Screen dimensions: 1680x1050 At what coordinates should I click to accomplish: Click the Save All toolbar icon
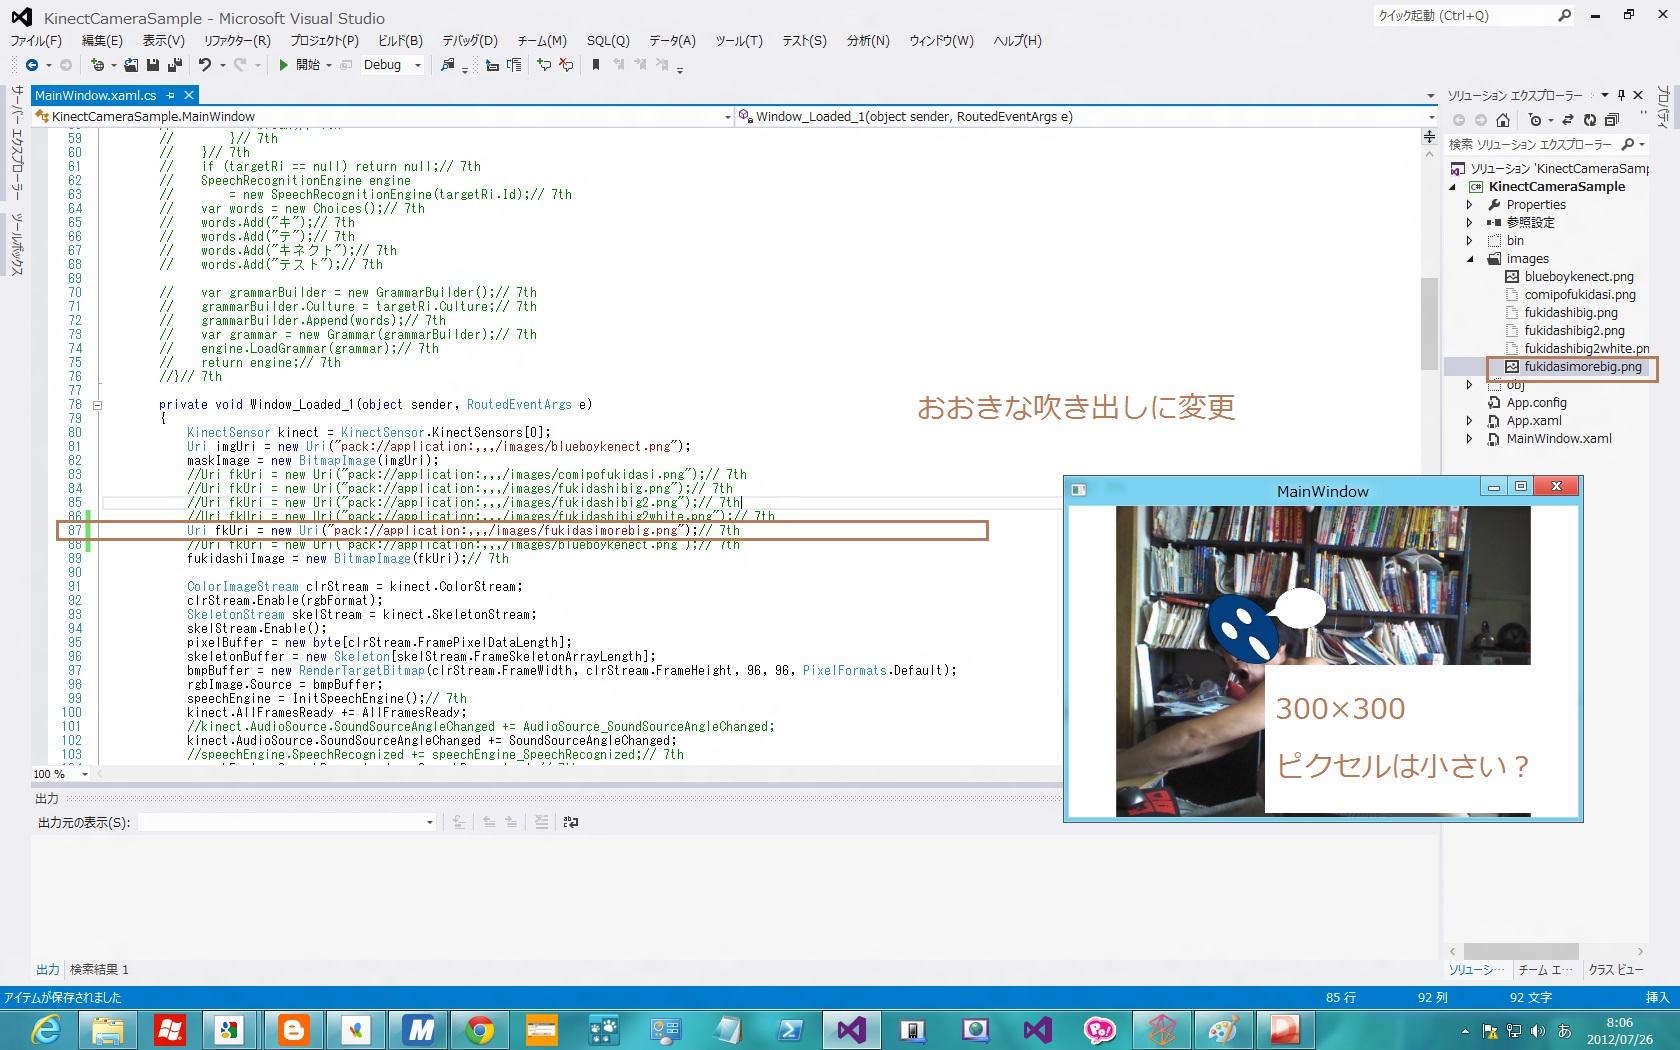tap(174, 65)
